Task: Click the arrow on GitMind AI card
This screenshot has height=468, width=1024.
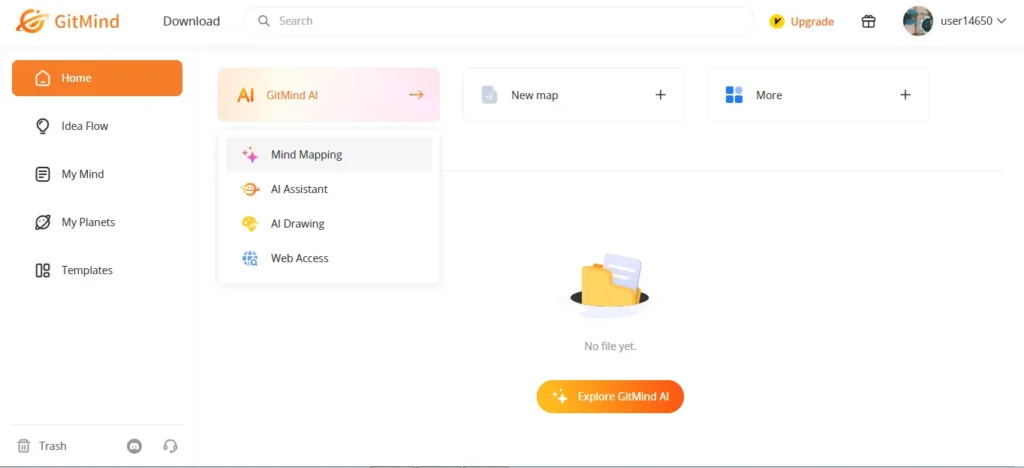Action: [416, 95]
